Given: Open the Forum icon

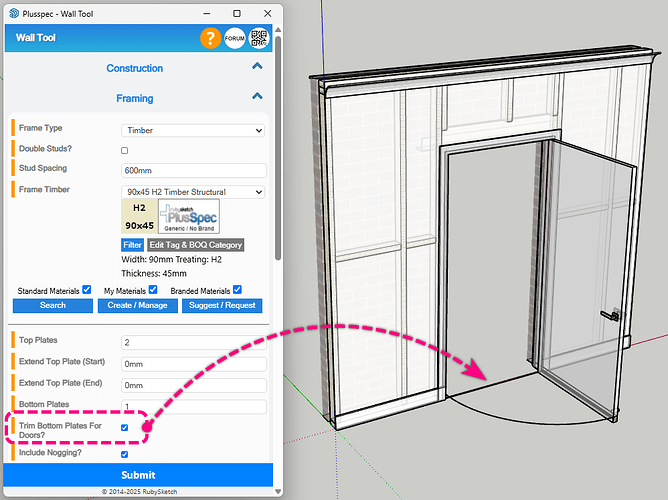Looking at the screenshot, I should pyautogui.click(x=235, y=38).
